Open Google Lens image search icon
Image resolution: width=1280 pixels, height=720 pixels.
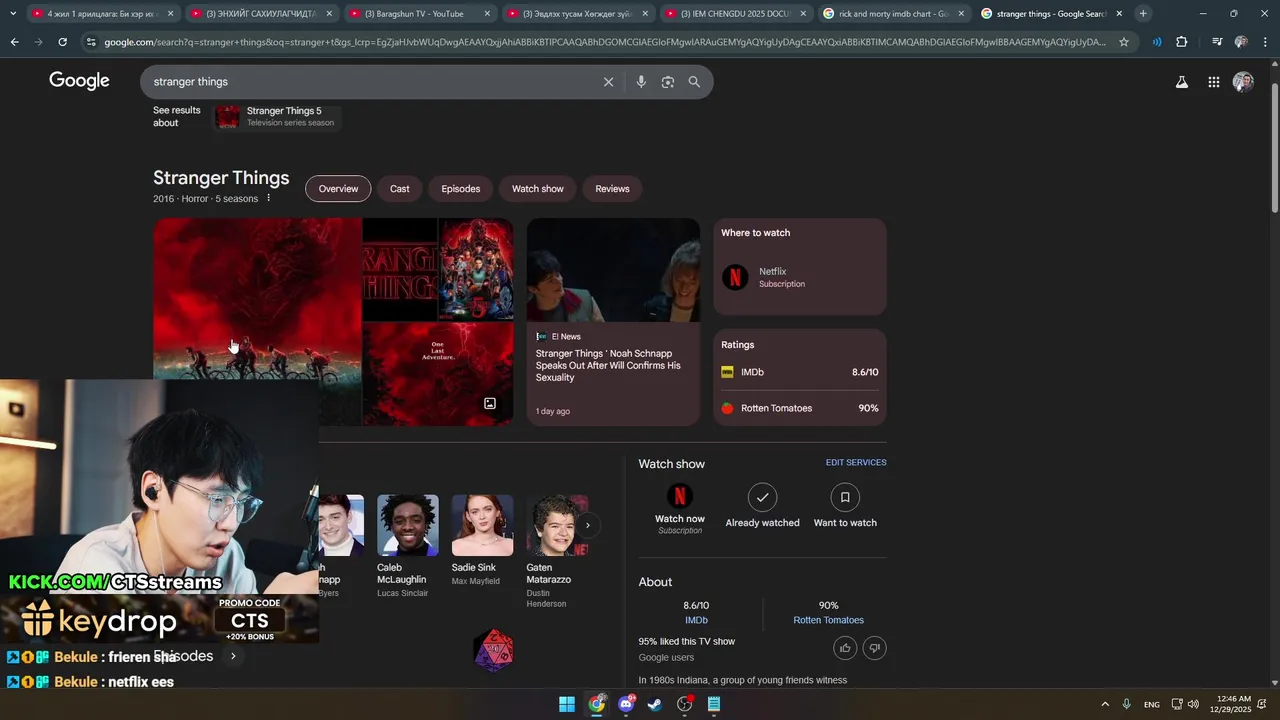[x=668, y=82]
